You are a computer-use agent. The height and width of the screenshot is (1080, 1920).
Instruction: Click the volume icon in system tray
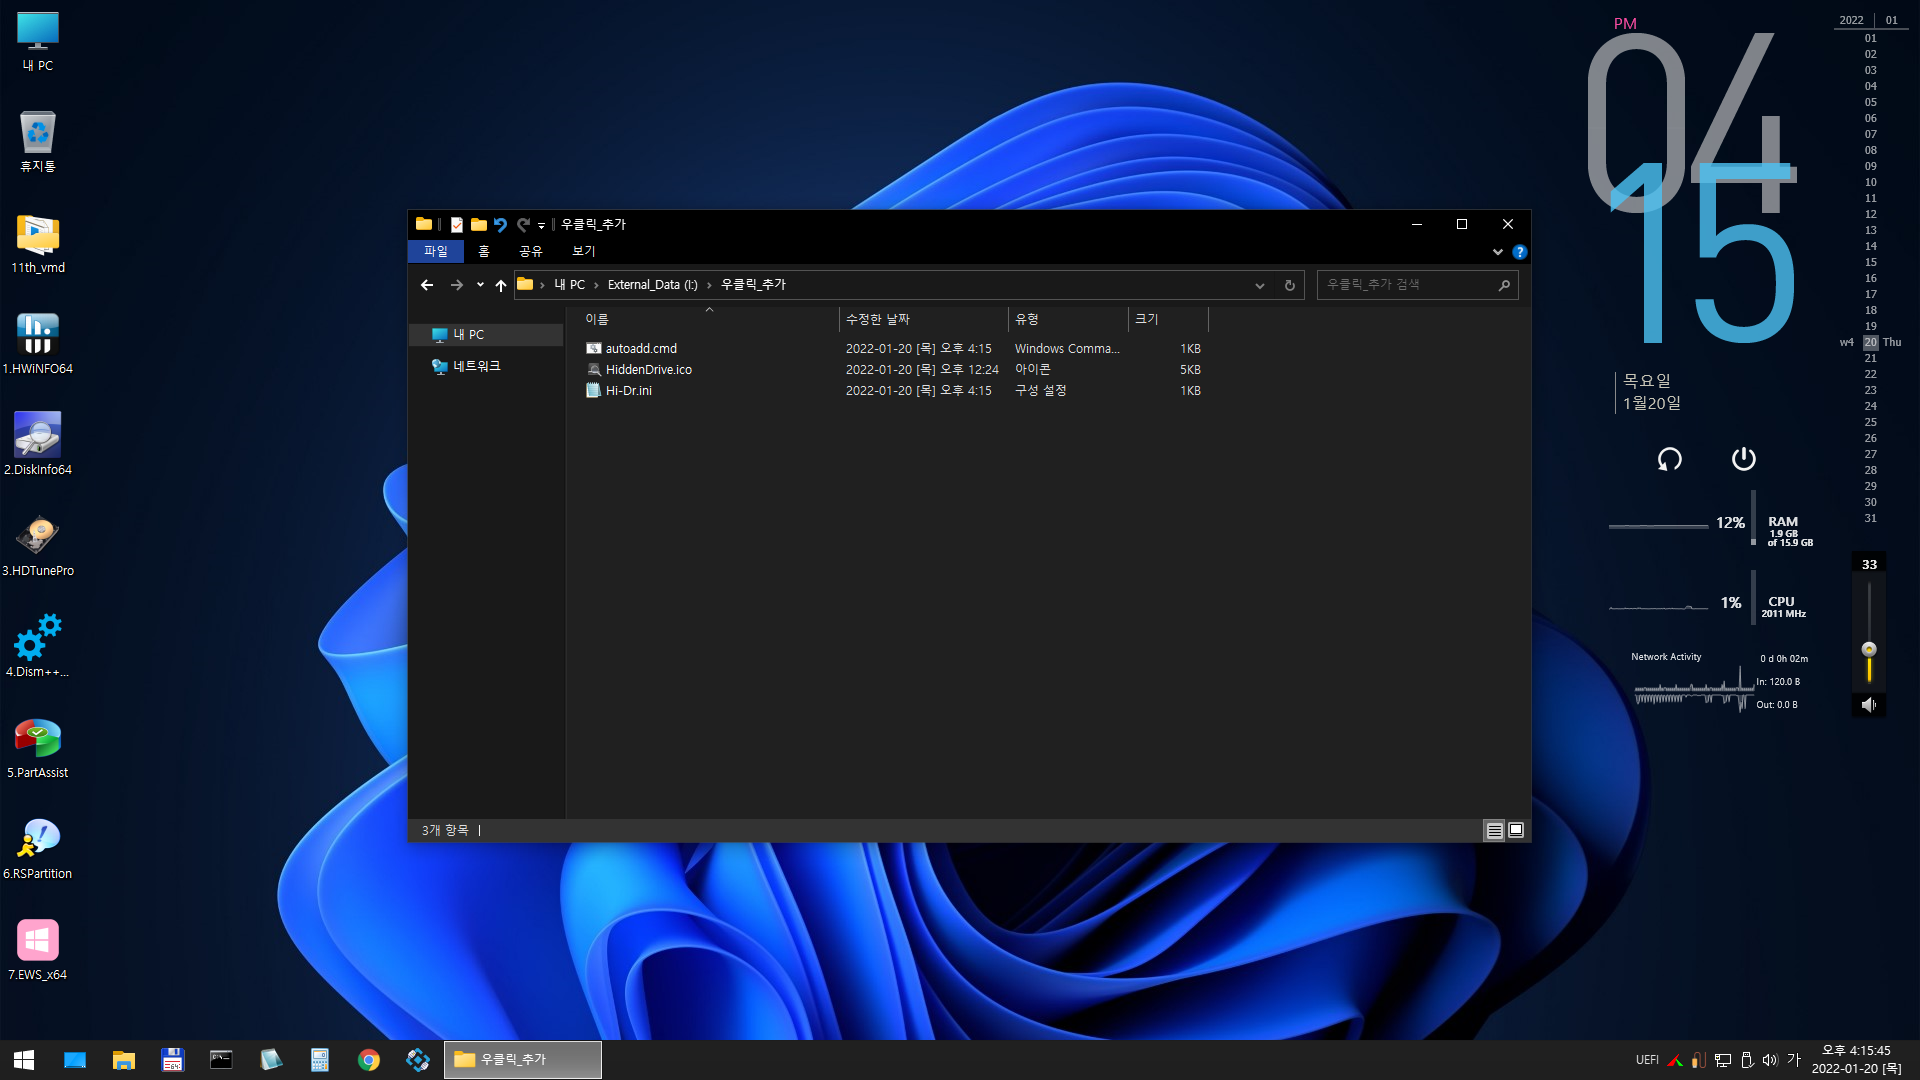click(1770, 1060)
